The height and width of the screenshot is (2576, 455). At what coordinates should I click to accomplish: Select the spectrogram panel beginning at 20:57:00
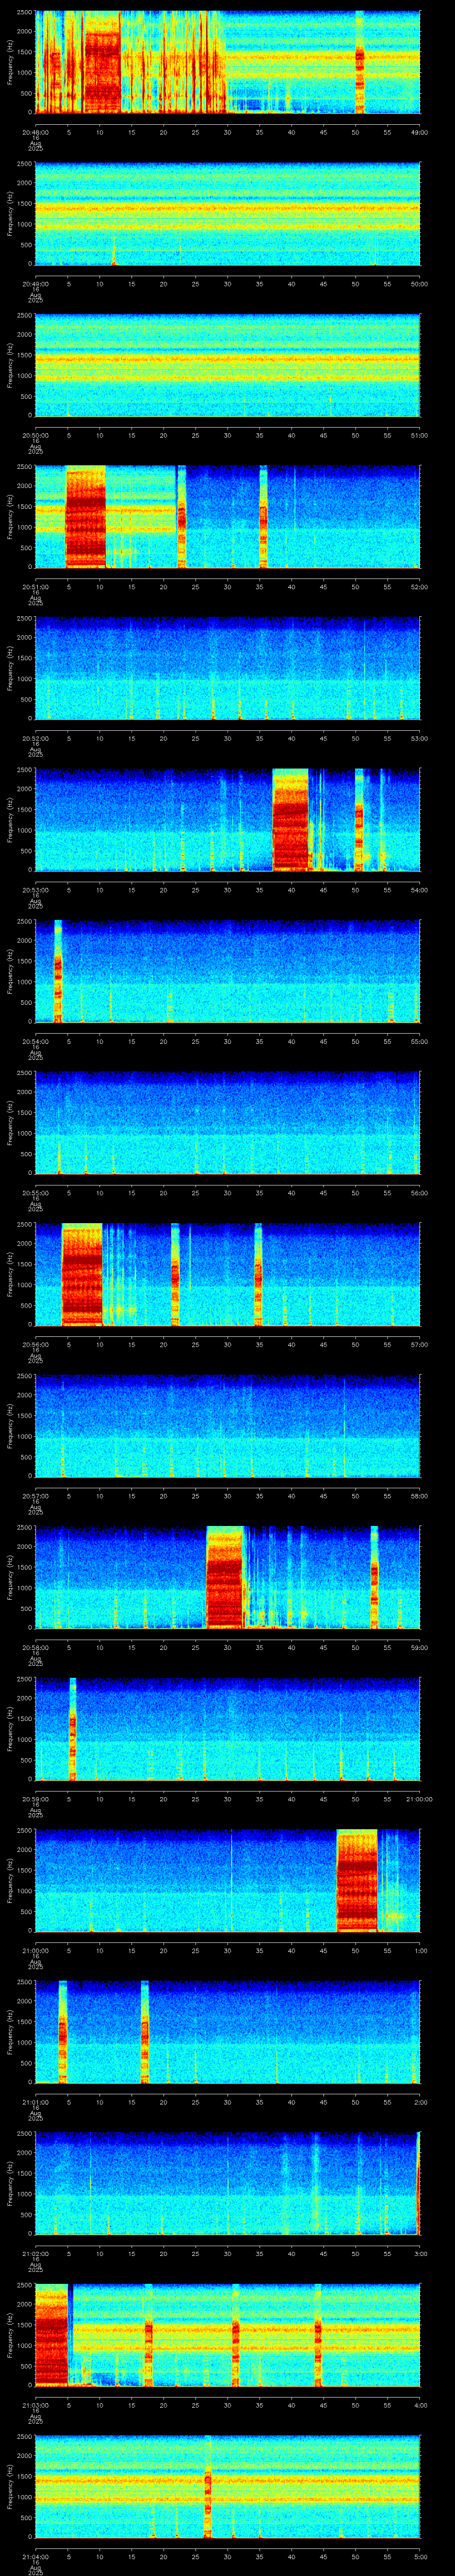click(x=227, y=1426)
